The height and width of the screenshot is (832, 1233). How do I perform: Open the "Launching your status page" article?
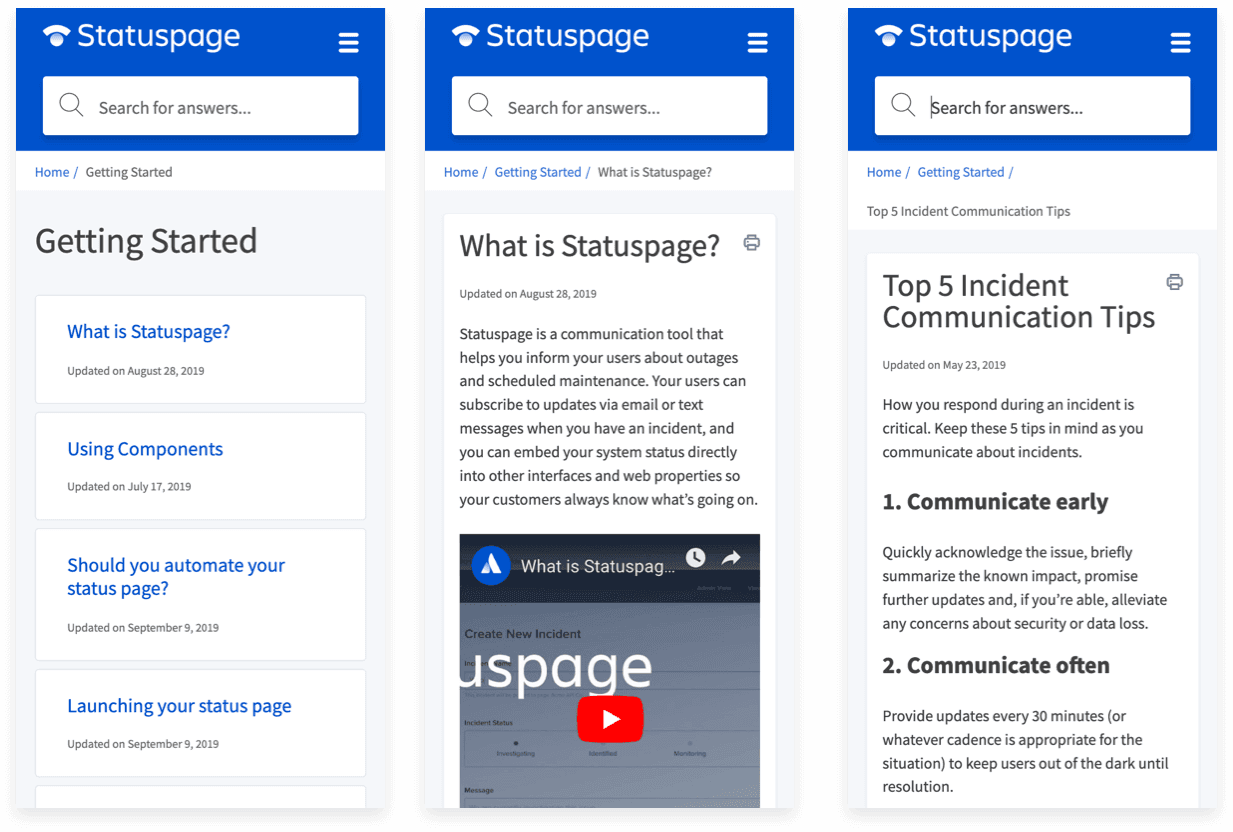point(179,705)
